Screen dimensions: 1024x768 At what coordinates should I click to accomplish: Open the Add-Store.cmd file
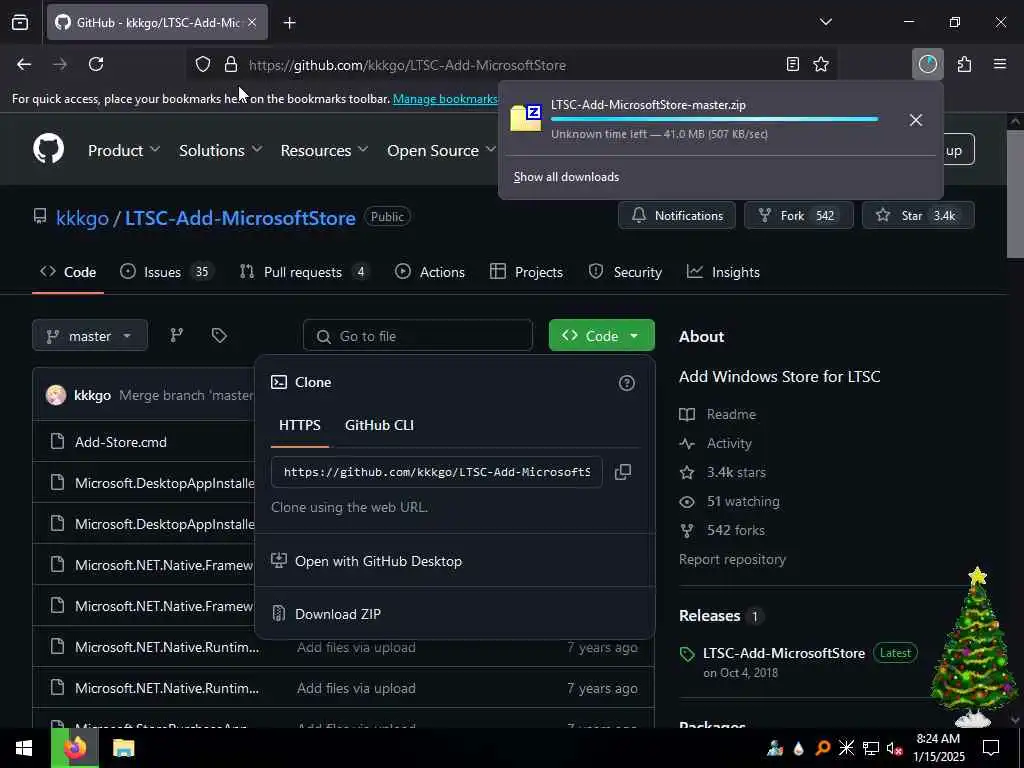coord(121,442)
